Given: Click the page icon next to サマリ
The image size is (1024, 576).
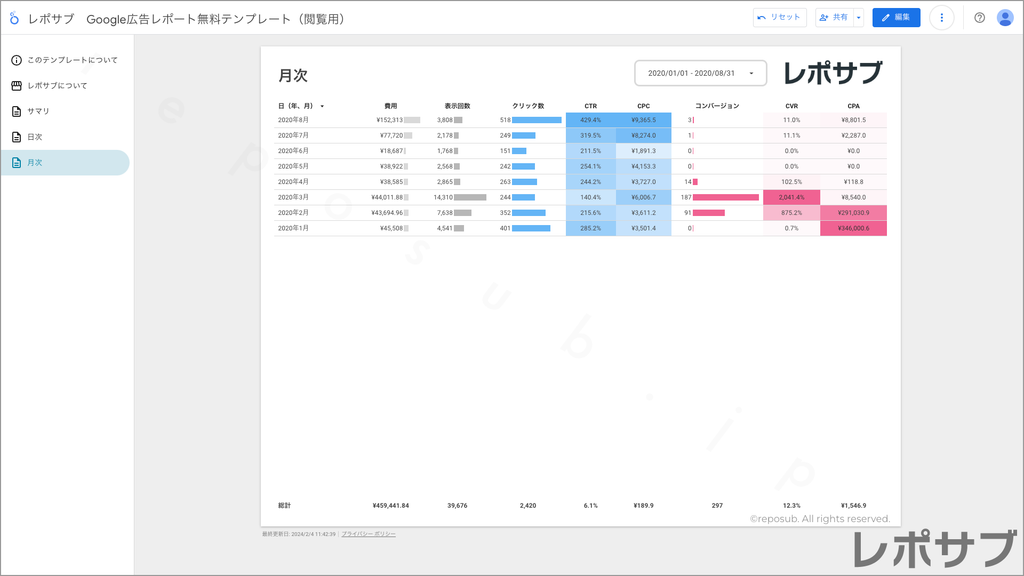Looking at the screenshot, I should click(15, 111).
